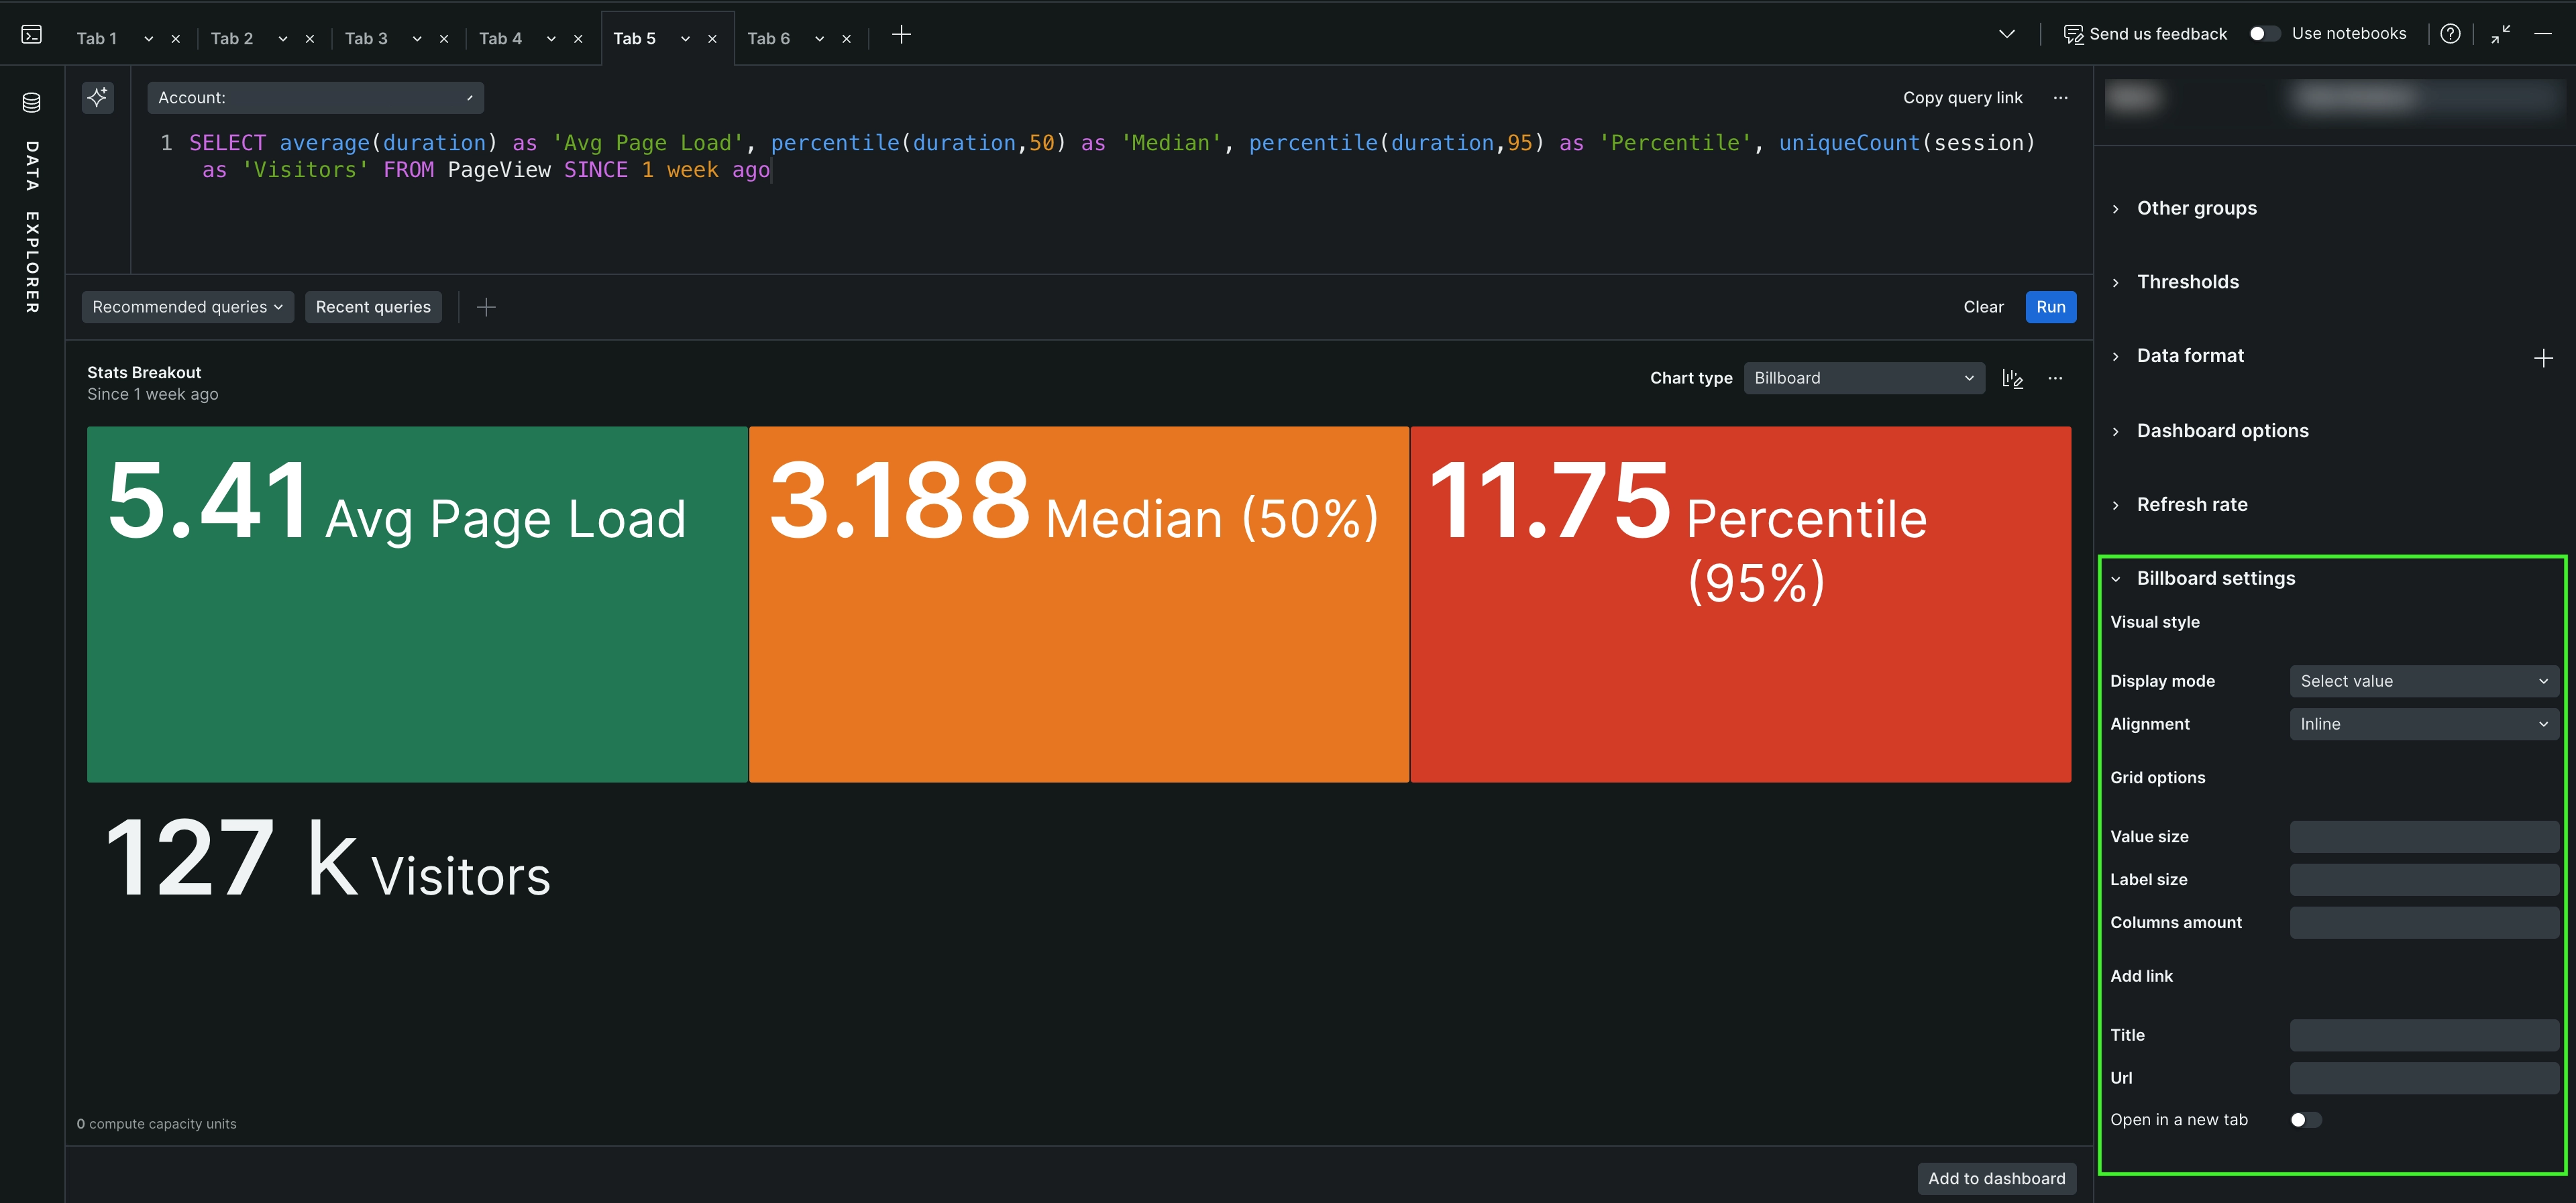The width and height of the screenshot is (2576, 1203).
Task: Expand the Thresholds section
Action: click(x=2187, y=282)
